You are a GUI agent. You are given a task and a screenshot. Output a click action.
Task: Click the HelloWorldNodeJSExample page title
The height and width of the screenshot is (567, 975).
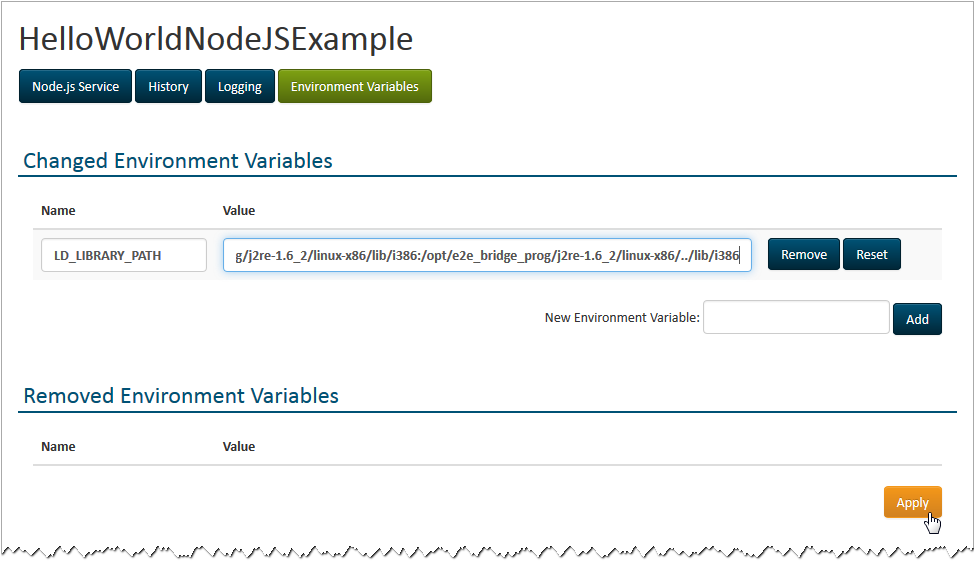pos(216,39)
